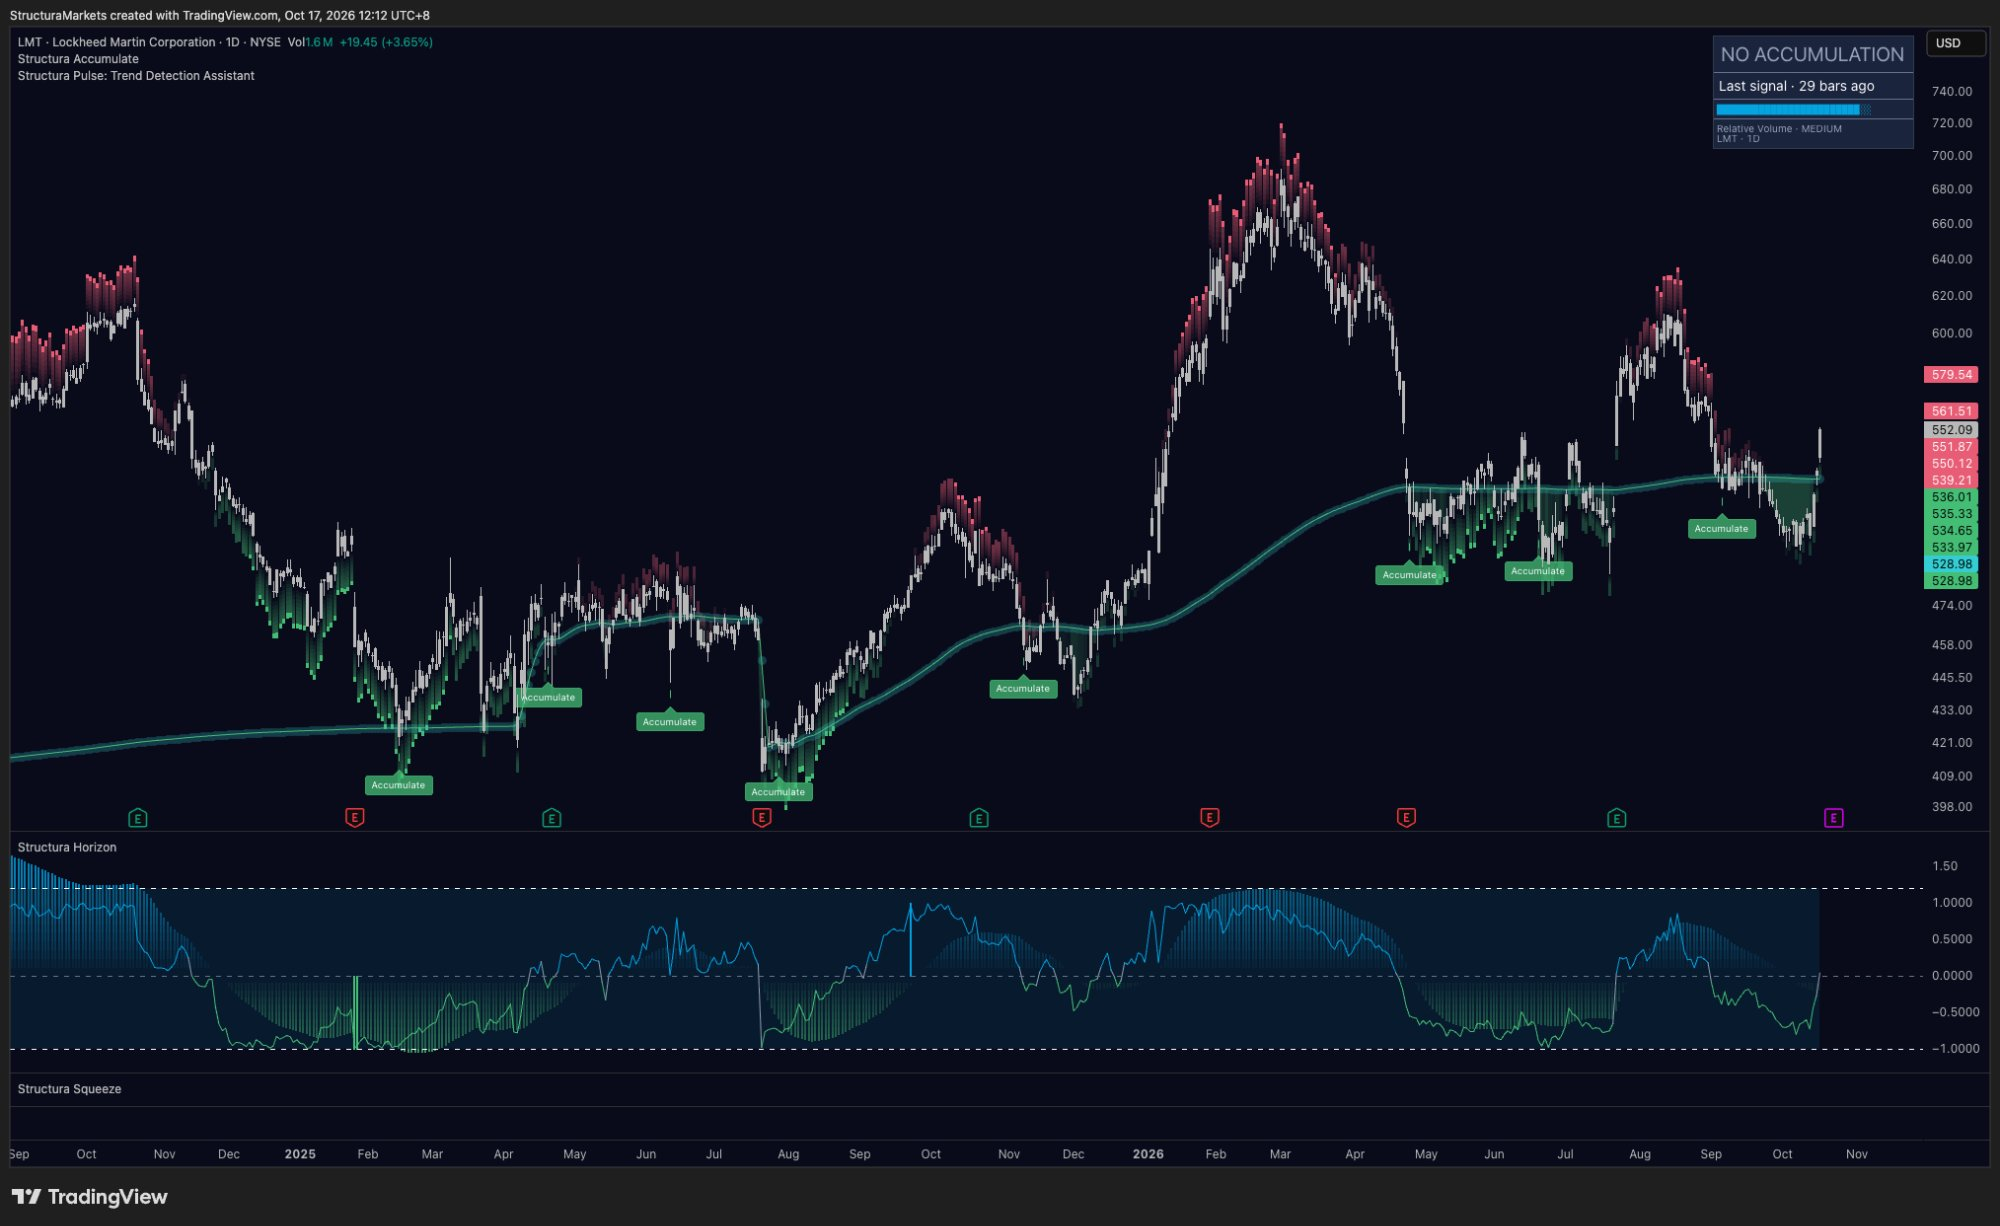The image size is (2000, 1226).
Task: Click the NO ACCUMULATION status header
Action: (x=1812, y=55)
